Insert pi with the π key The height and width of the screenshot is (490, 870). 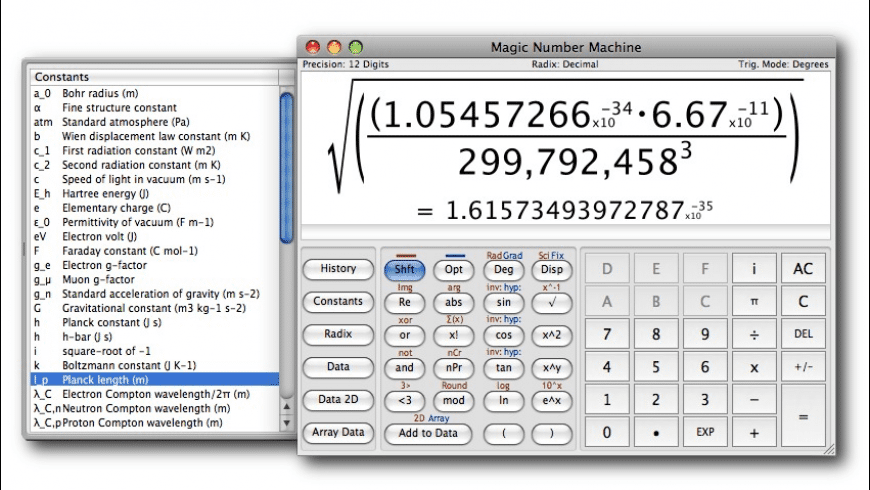754,302
